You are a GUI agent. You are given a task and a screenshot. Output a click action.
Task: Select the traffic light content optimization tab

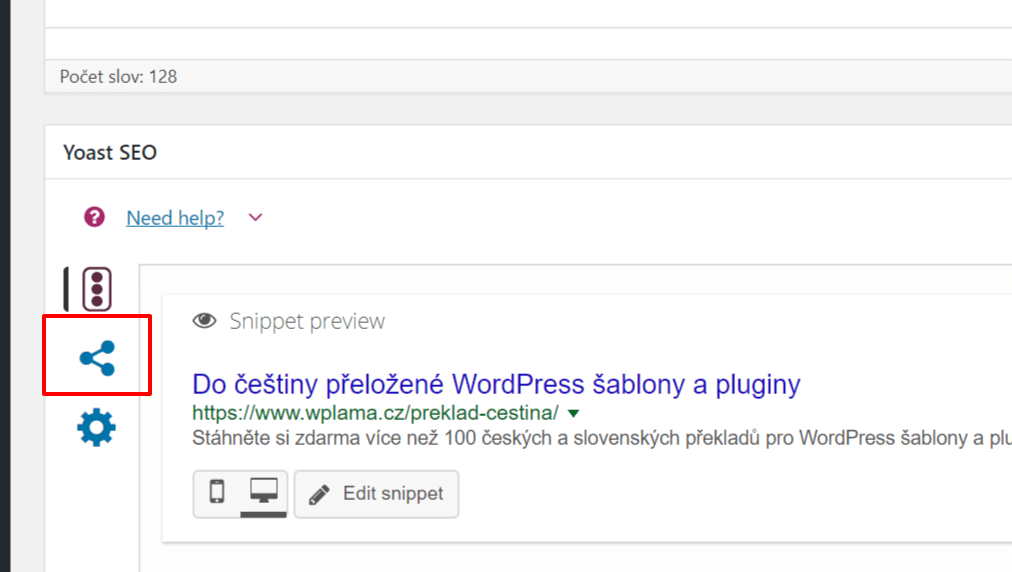(x=97, y=289)
